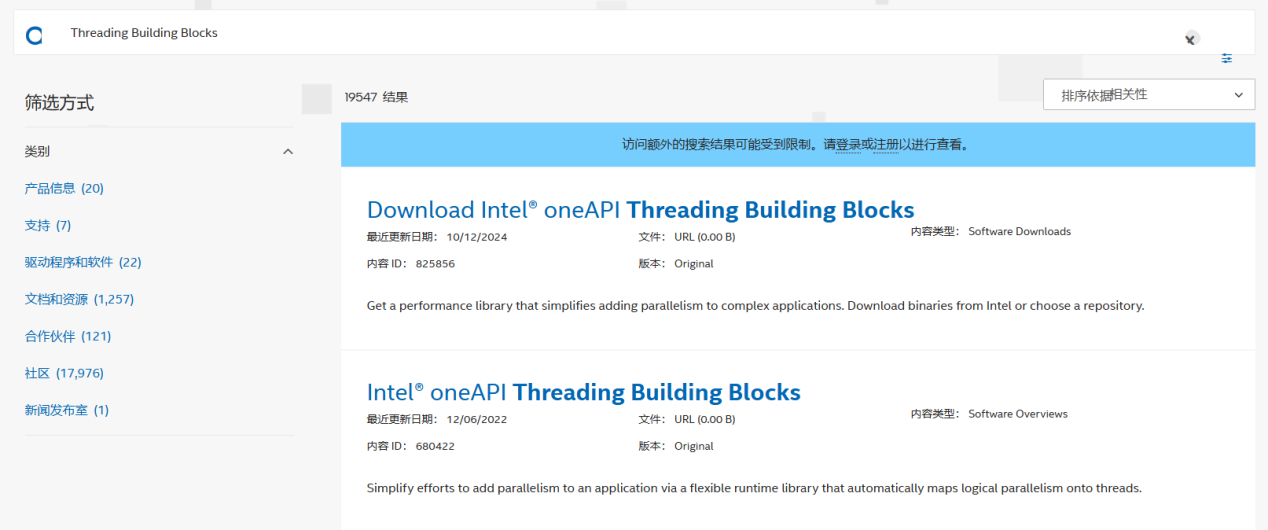
Task: Click the 注册 link in the blue banner
Action: [x=886, y=145]
